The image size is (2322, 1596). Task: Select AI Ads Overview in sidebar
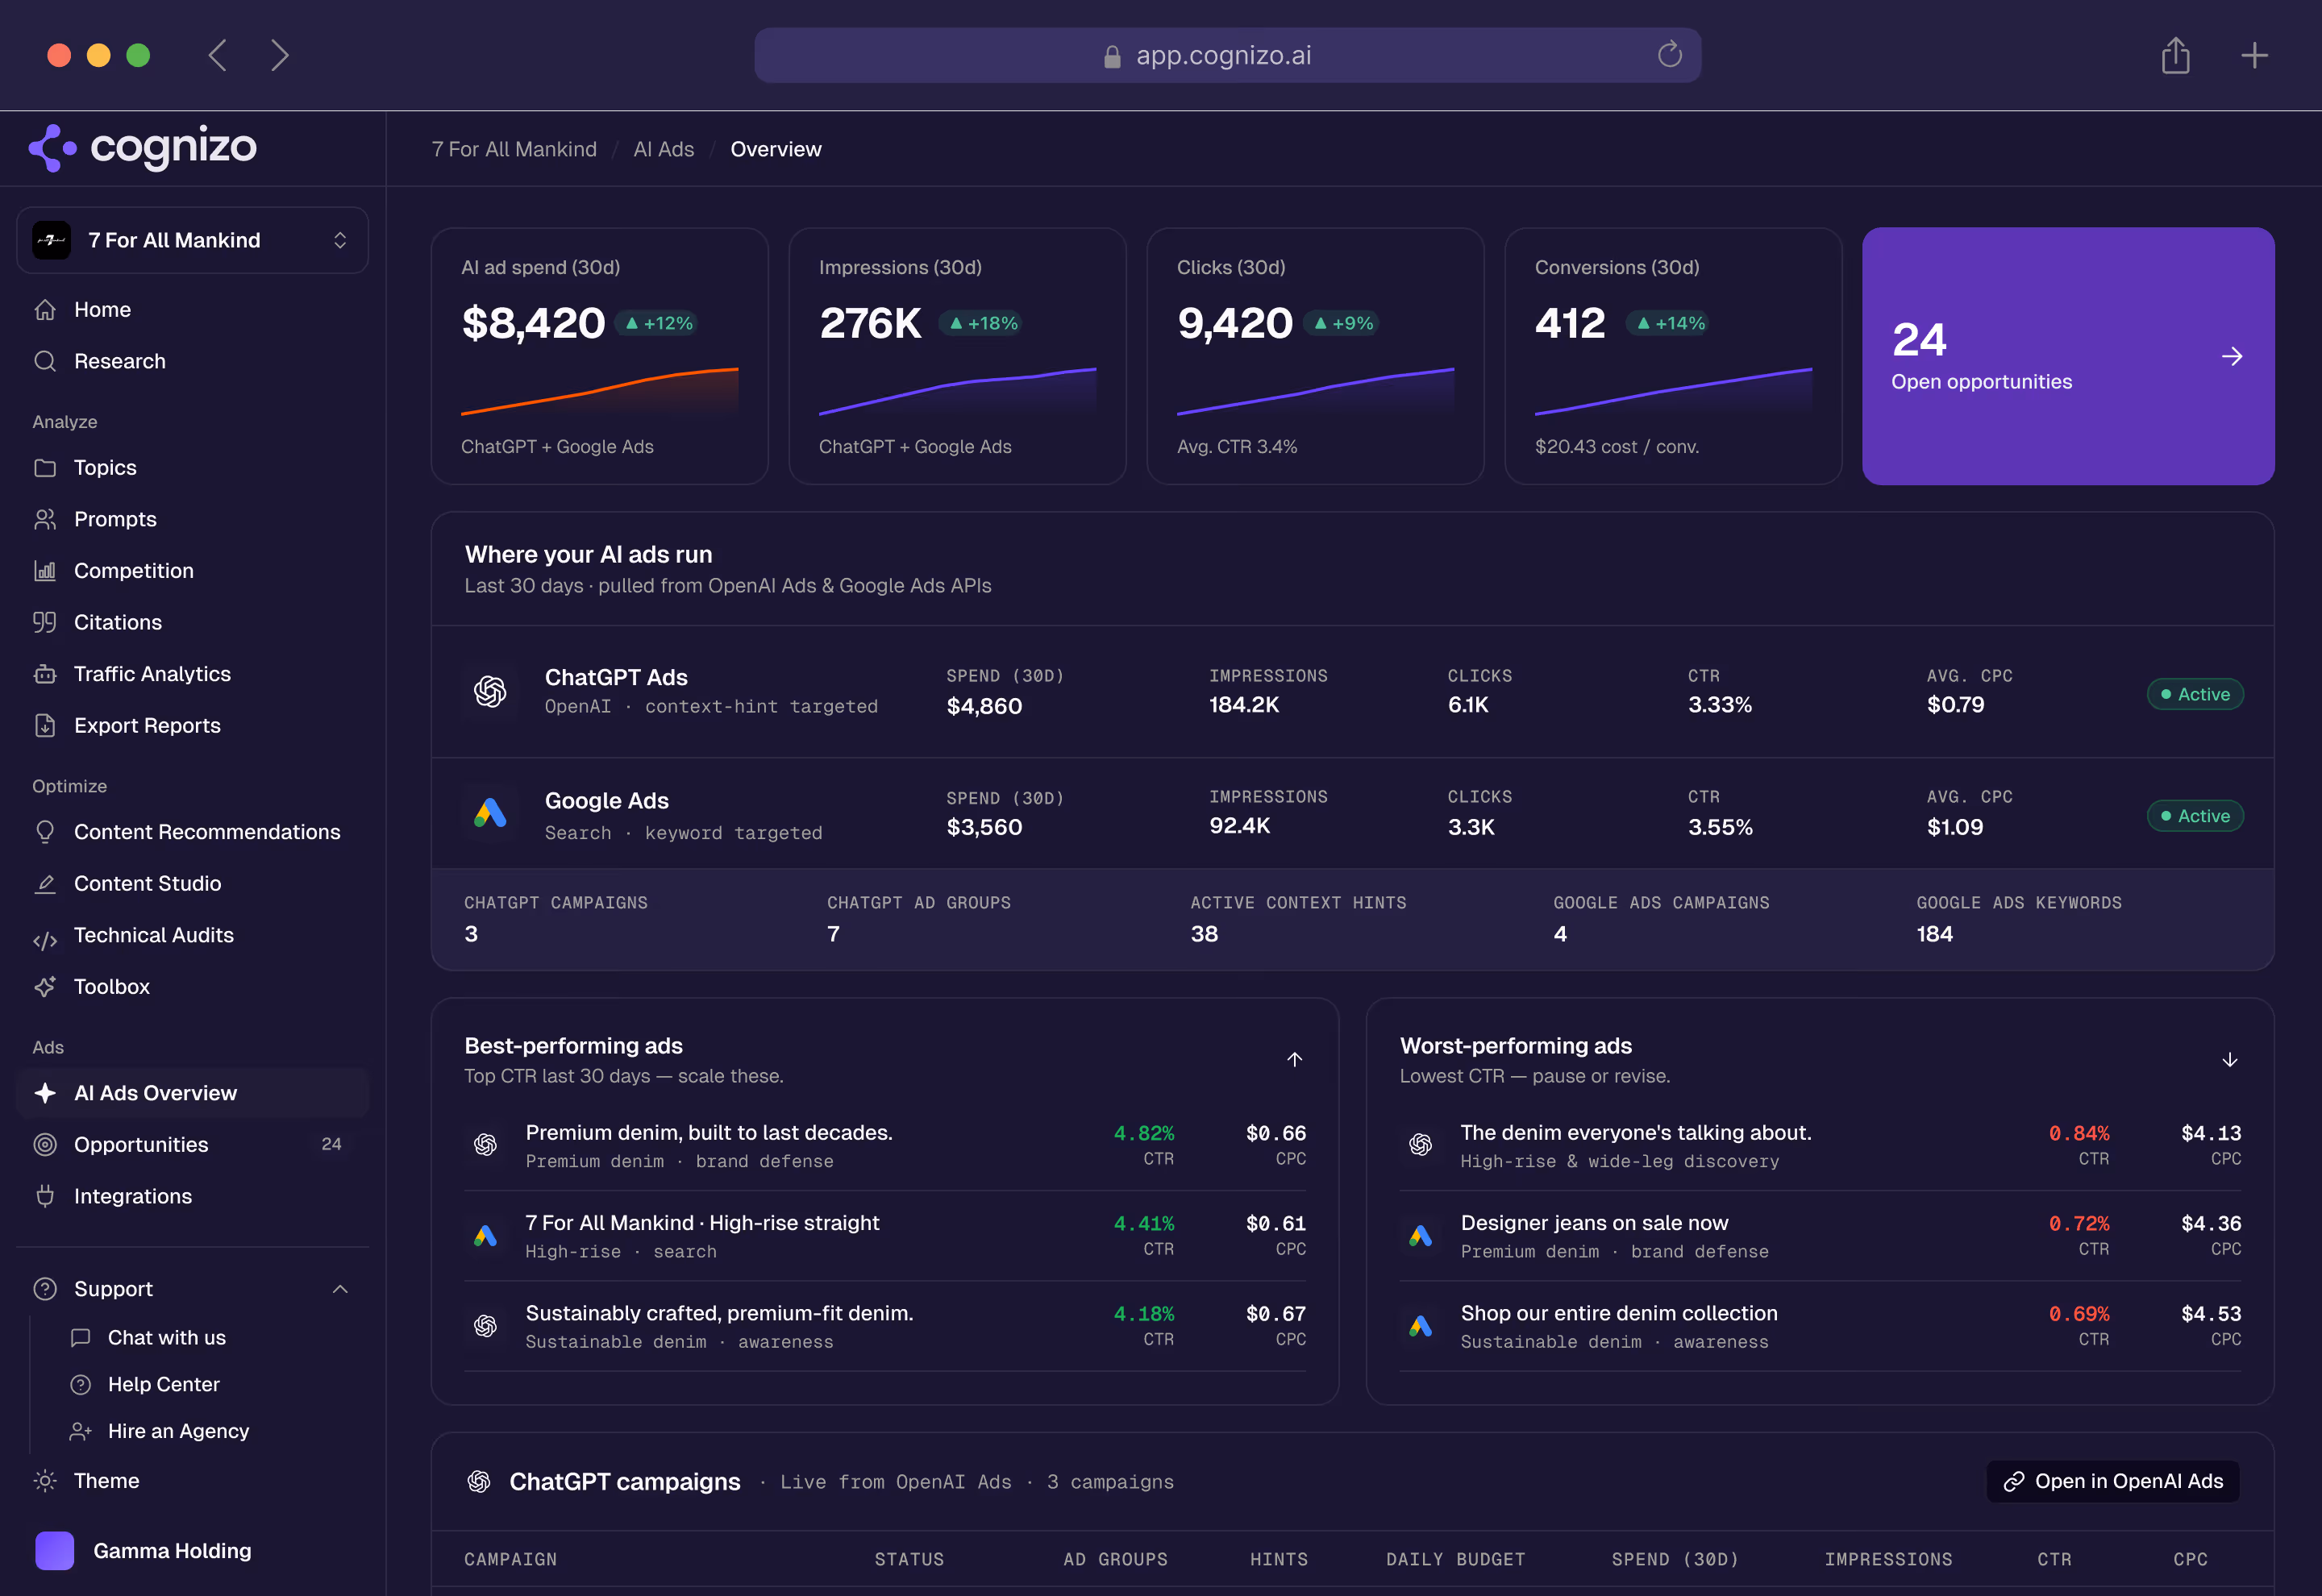(x=192, y=1093)
